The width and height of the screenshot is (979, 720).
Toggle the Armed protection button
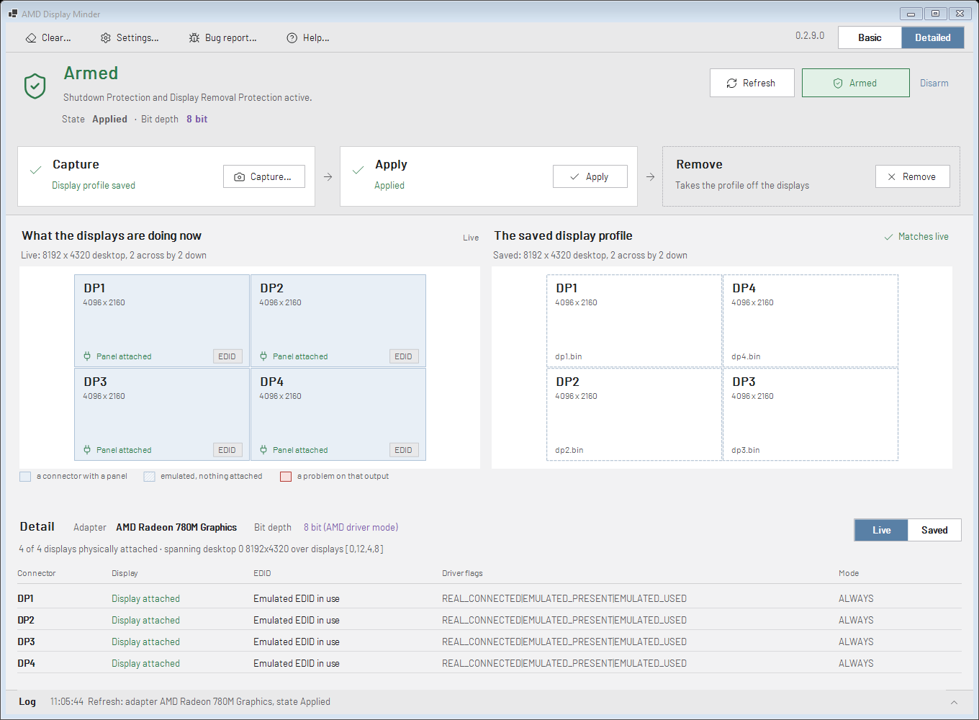[855, 83]
